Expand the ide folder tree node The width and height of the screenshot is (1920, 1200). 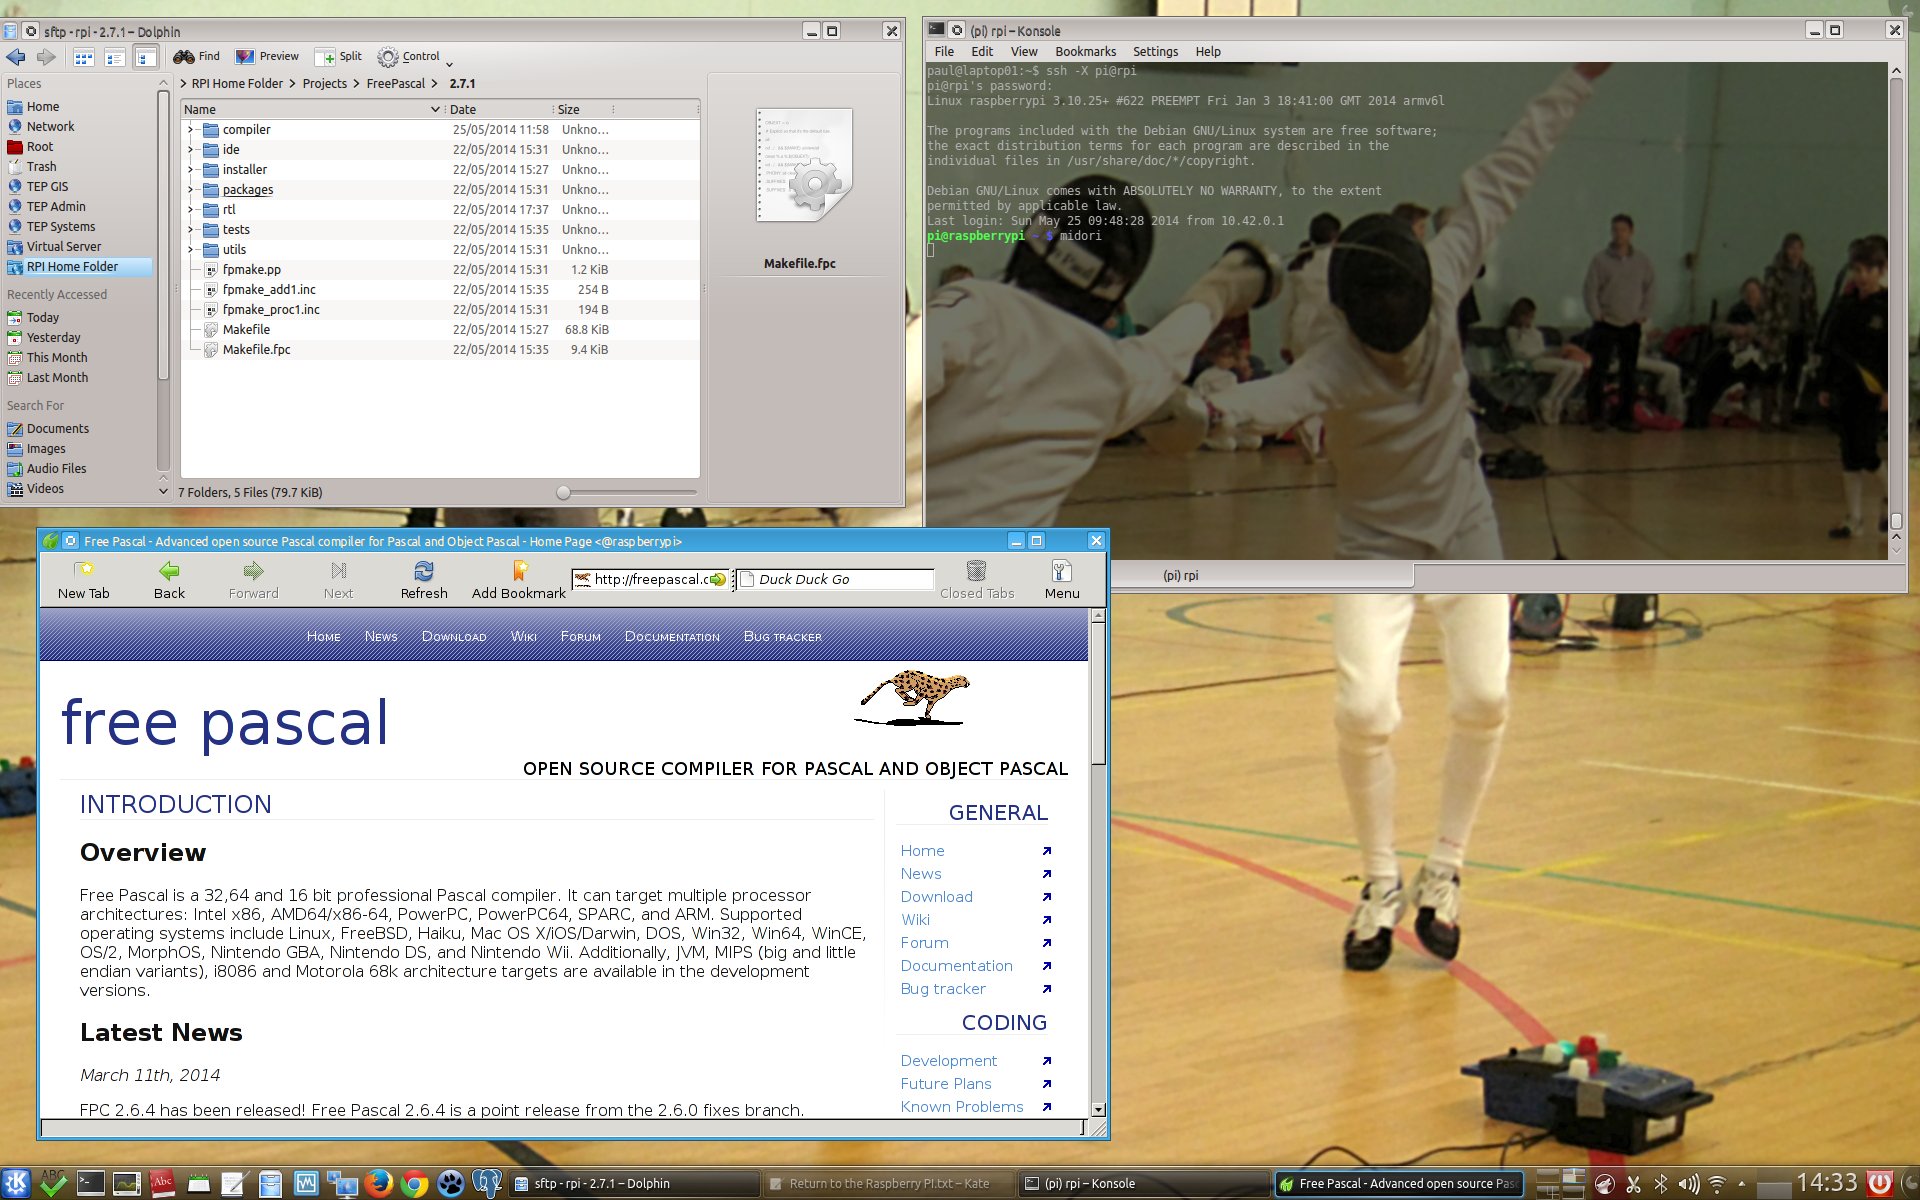[x=190, y=150]
